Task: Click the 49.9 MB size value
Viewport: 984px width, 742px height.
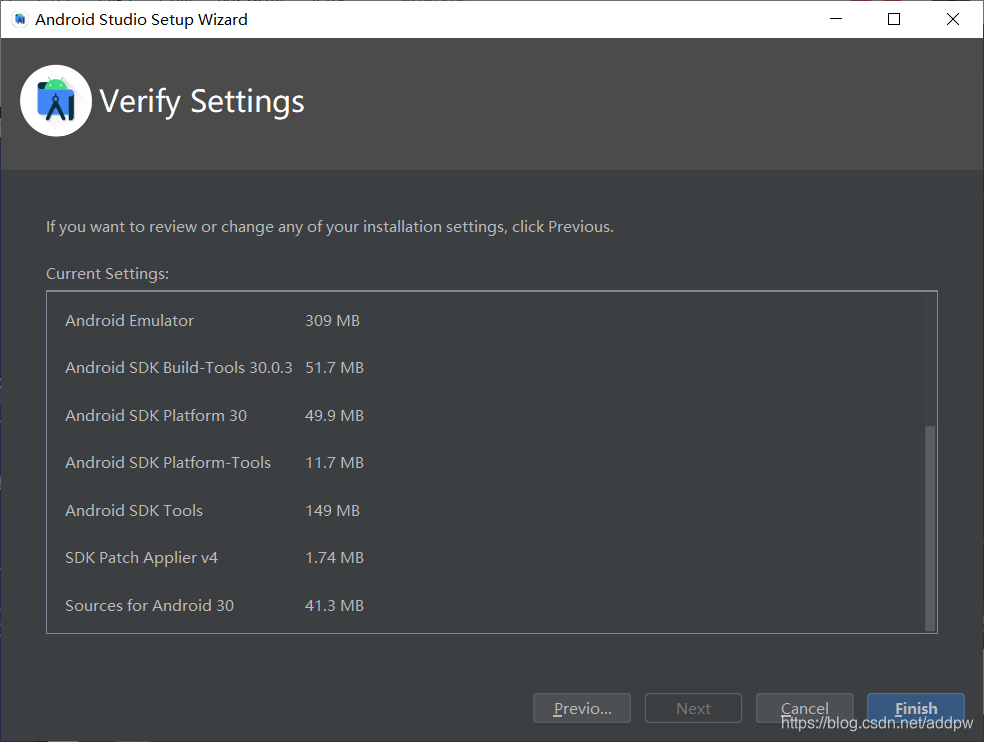Action: point(334,416)
